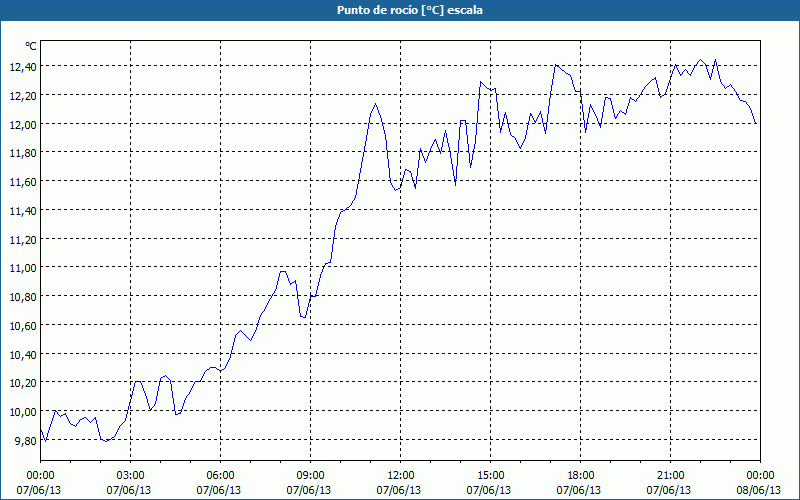Screen dimensions: 800x500
Task: Click the dew point curve peak near 11:00
Action: point(376,104)
